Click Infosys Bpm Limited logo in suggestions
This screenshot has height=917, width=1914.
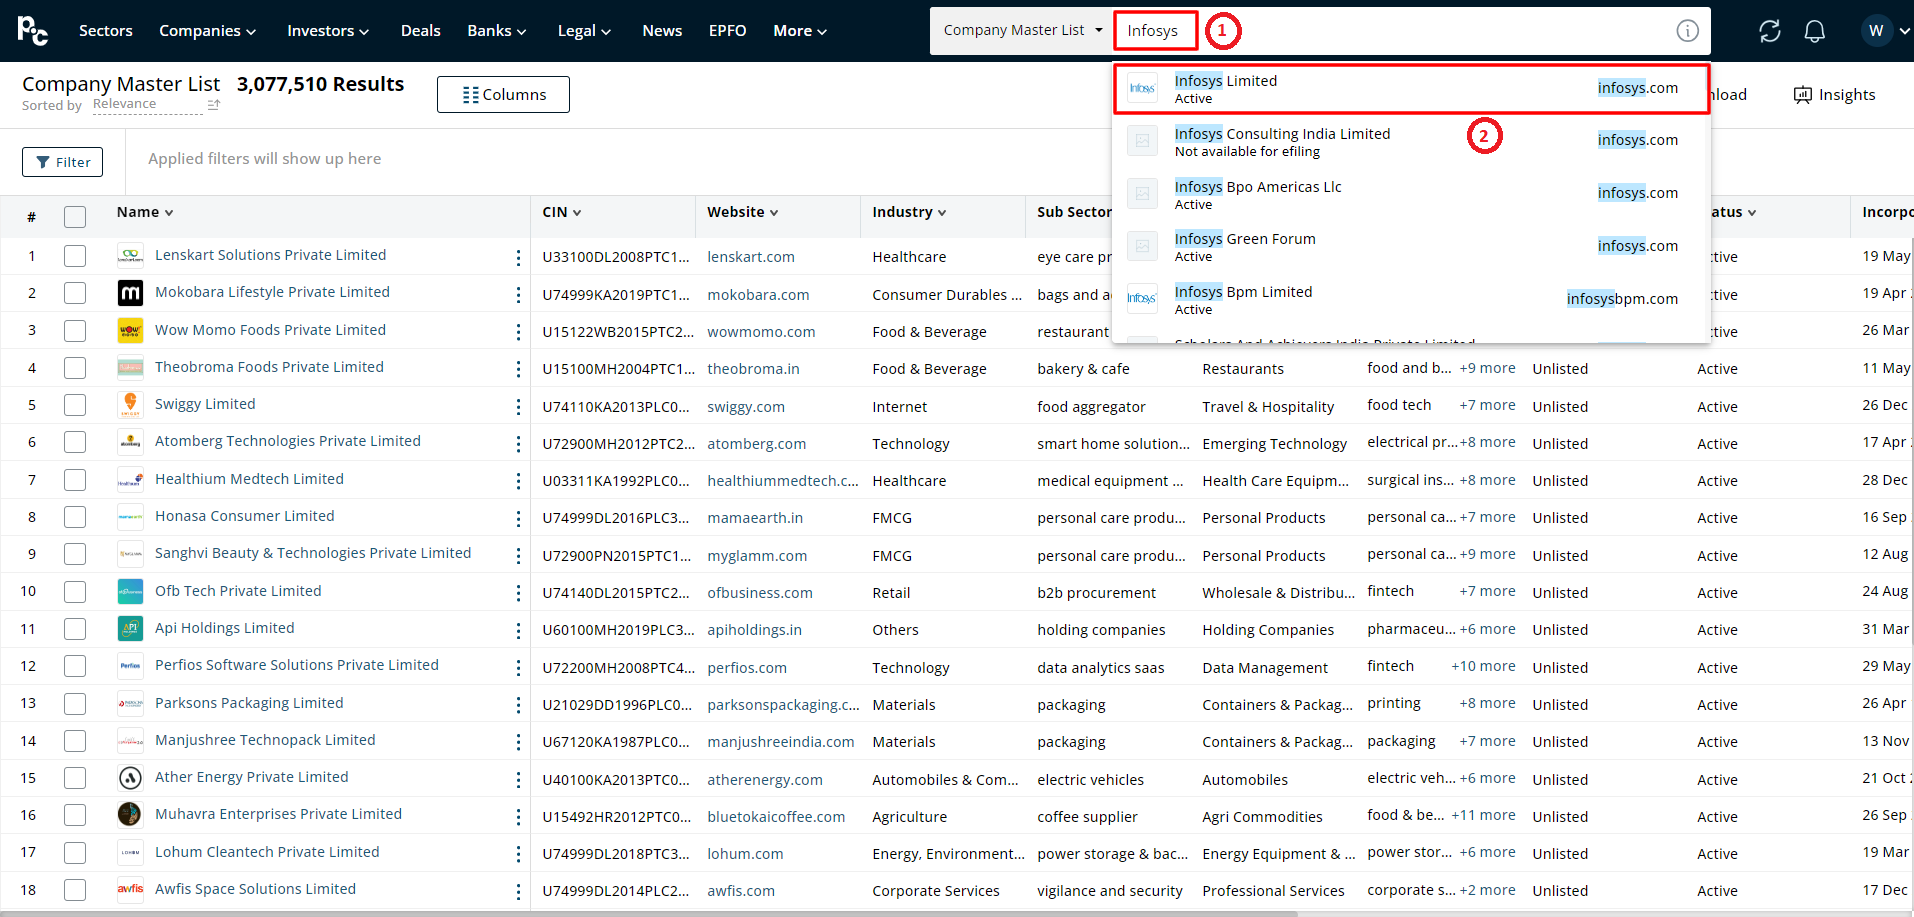1142,299
